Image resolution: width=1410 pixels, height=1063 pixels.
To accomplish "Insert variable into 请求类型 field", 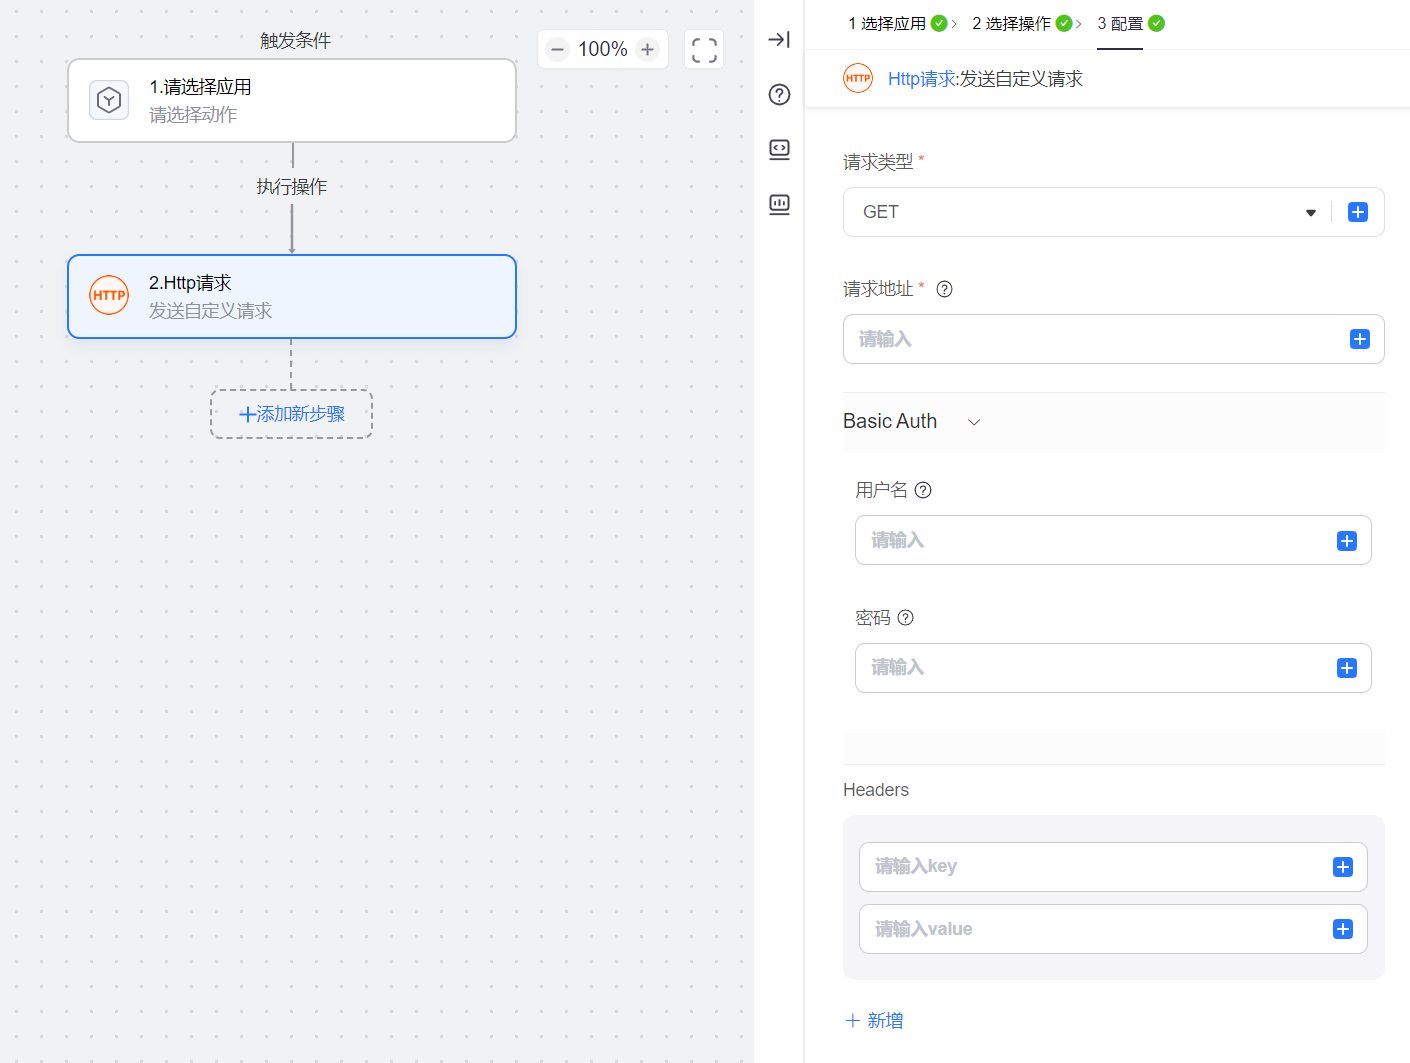I will point(1358,212).
